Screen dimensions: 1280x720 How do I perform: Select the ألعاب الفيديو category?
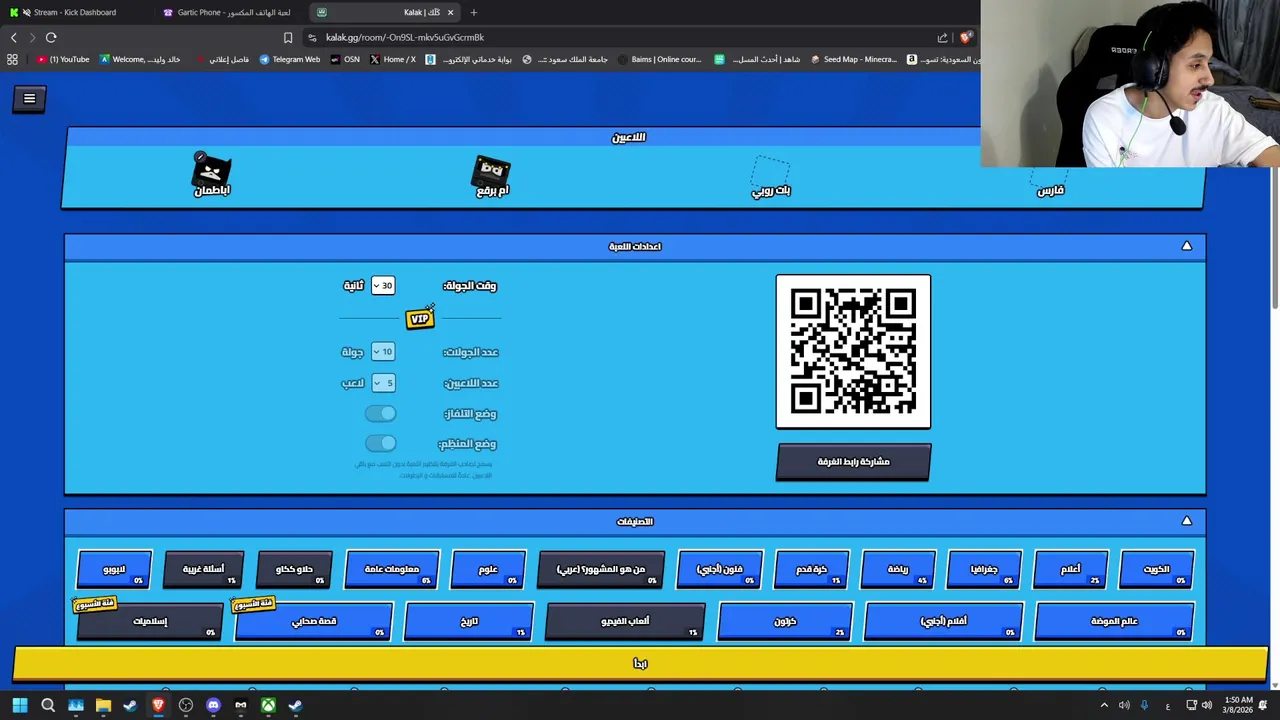pos(626,621)
